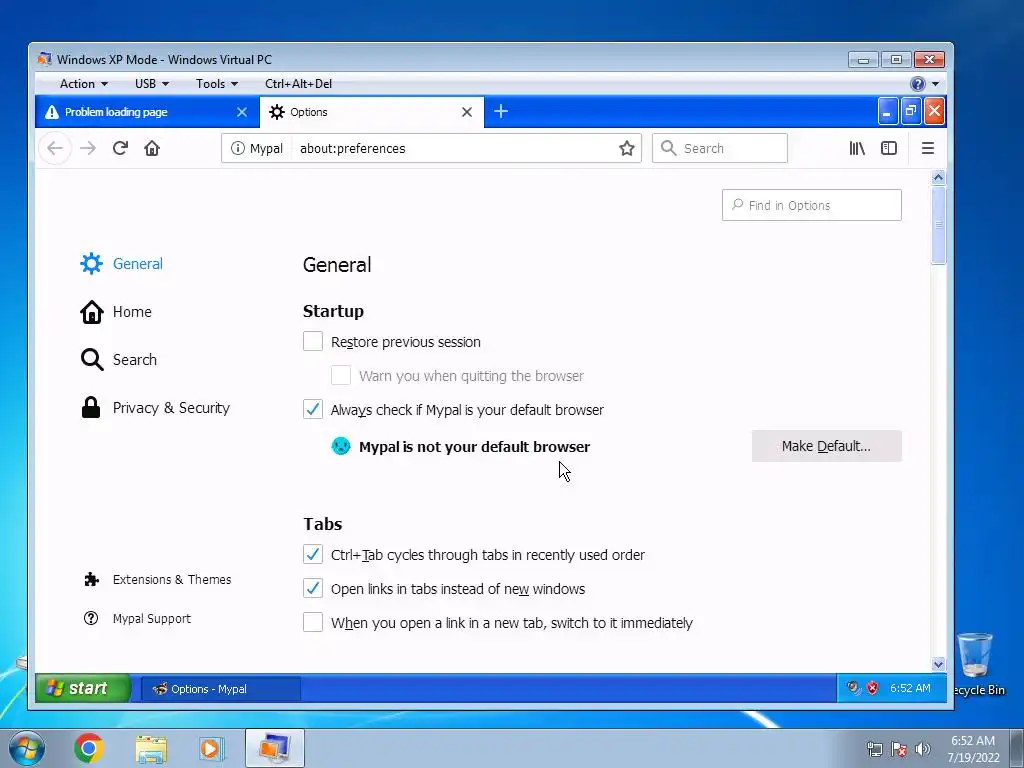Click the Action Center flag tray icon
The width and height of the screenshot is (1024, 768).
(x=899, y=749)
